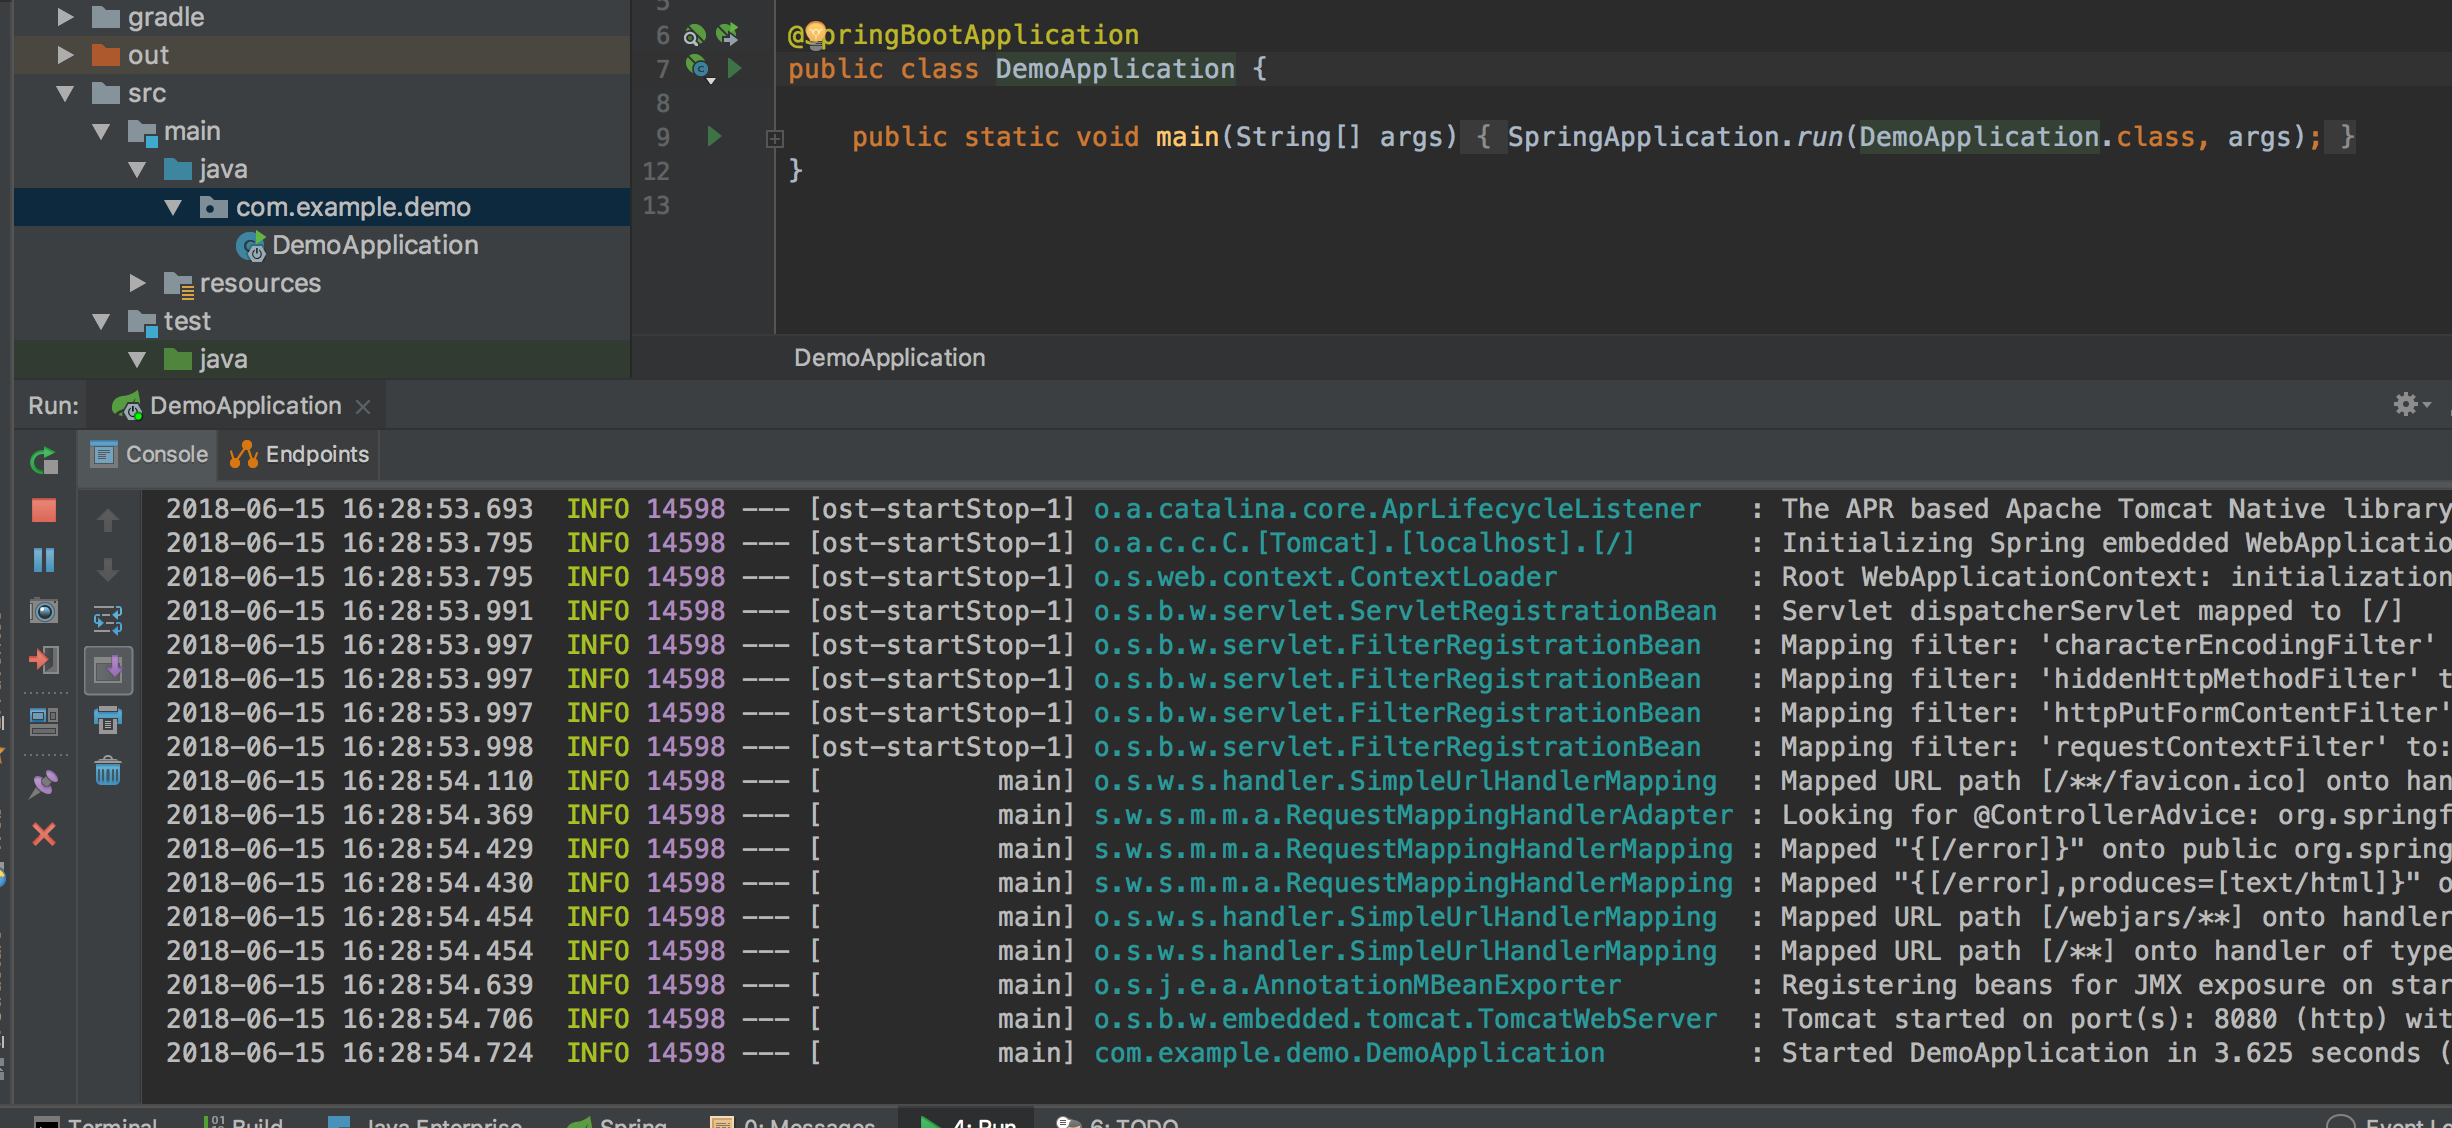Close the DemoApplication run tab
2452x1128 pixels.
(x=363, y=406)
